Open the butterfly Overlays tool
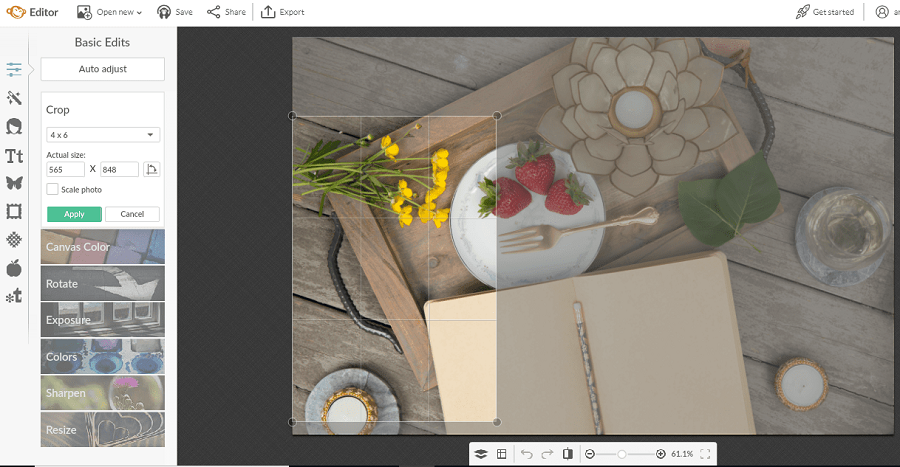Viewport: 900px width, 467px height. [14, 183]
